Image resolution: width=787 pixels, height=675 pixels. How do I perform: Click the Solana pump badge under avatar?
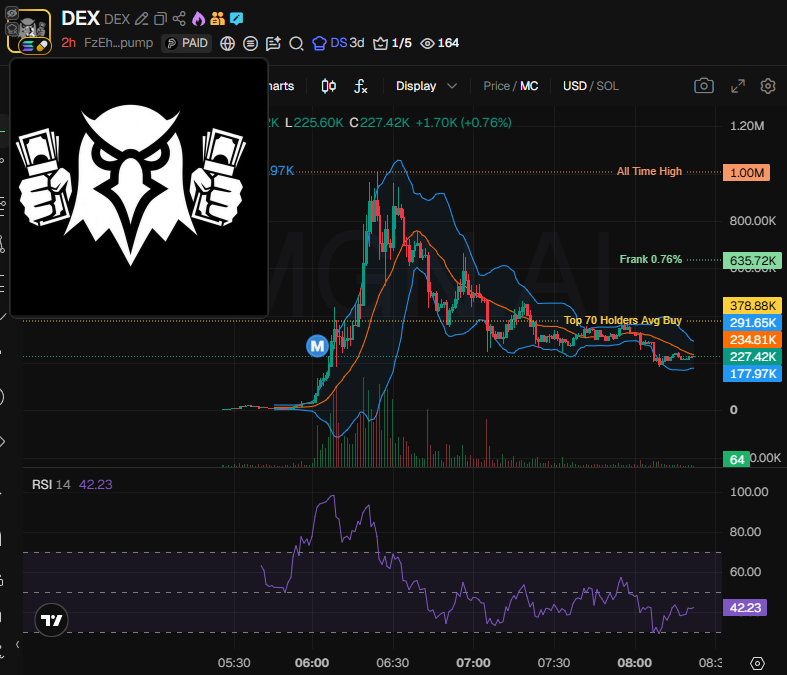click(x=35, y=46)
